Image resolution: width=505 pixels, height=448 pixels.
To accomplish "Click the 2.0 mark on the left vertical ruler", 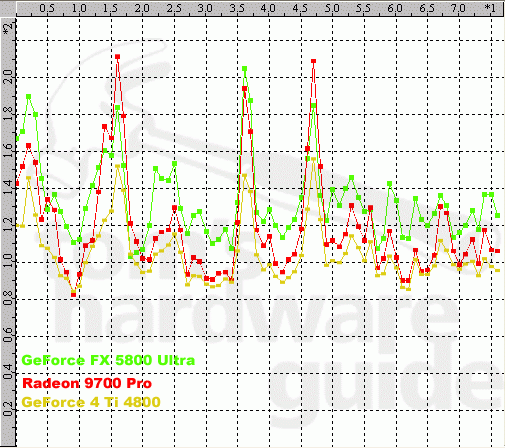I will pyautogui.click(x=8, y=76).
